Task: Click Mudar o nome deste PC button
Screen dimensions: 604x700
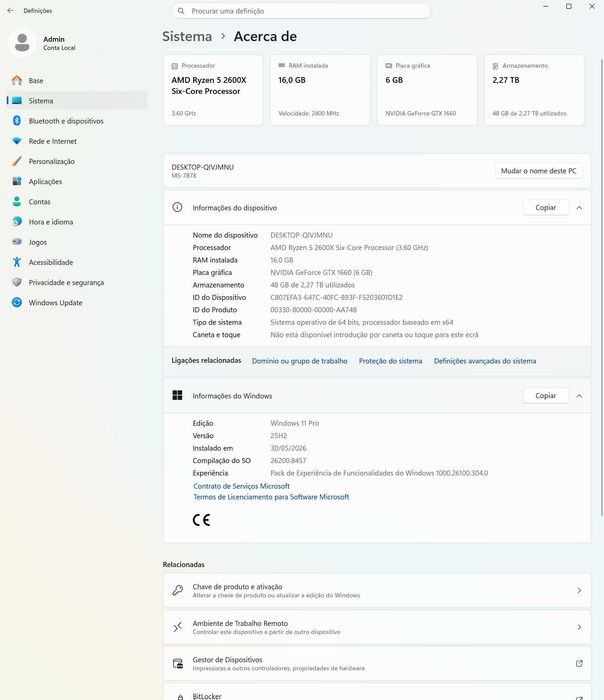Action: point(538,171)
